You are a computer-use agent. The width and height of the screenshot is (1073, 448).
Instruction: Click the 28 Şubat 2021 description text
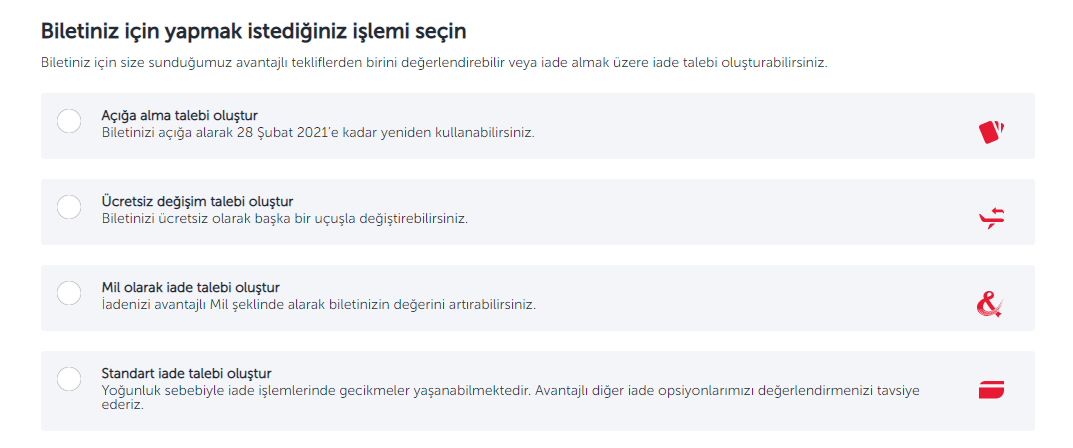pyautogui.click(x=318, y=132)
